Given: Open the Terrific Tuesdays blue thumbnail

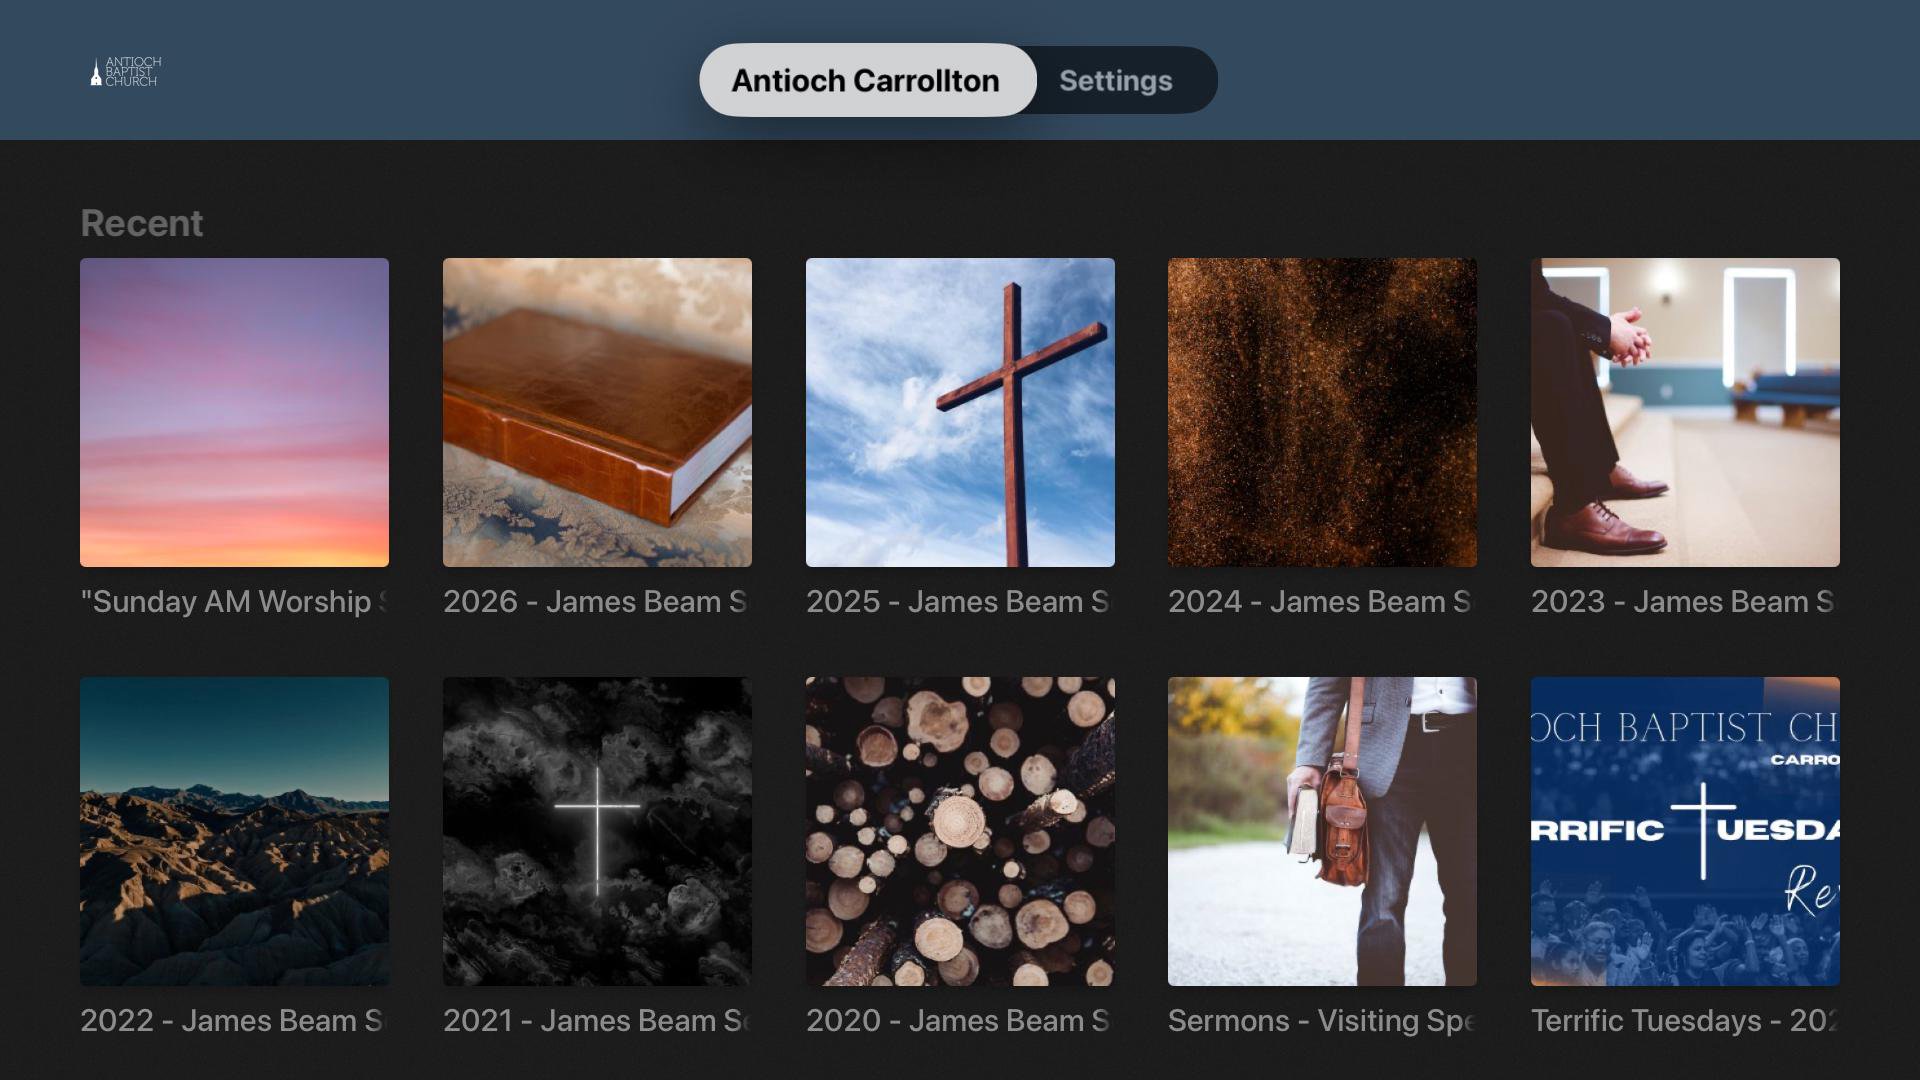Looking at the screenshot, I should point(1685,831).
